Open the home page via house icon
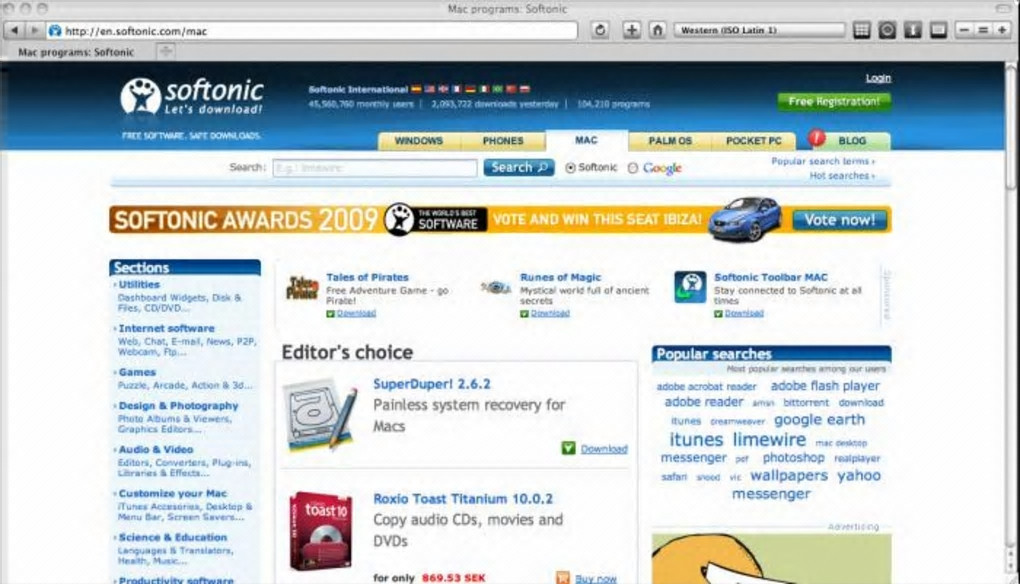Image resolution: width=1020 pixels, height=584 pixels. pyautogui.click(x=657, y=30)
